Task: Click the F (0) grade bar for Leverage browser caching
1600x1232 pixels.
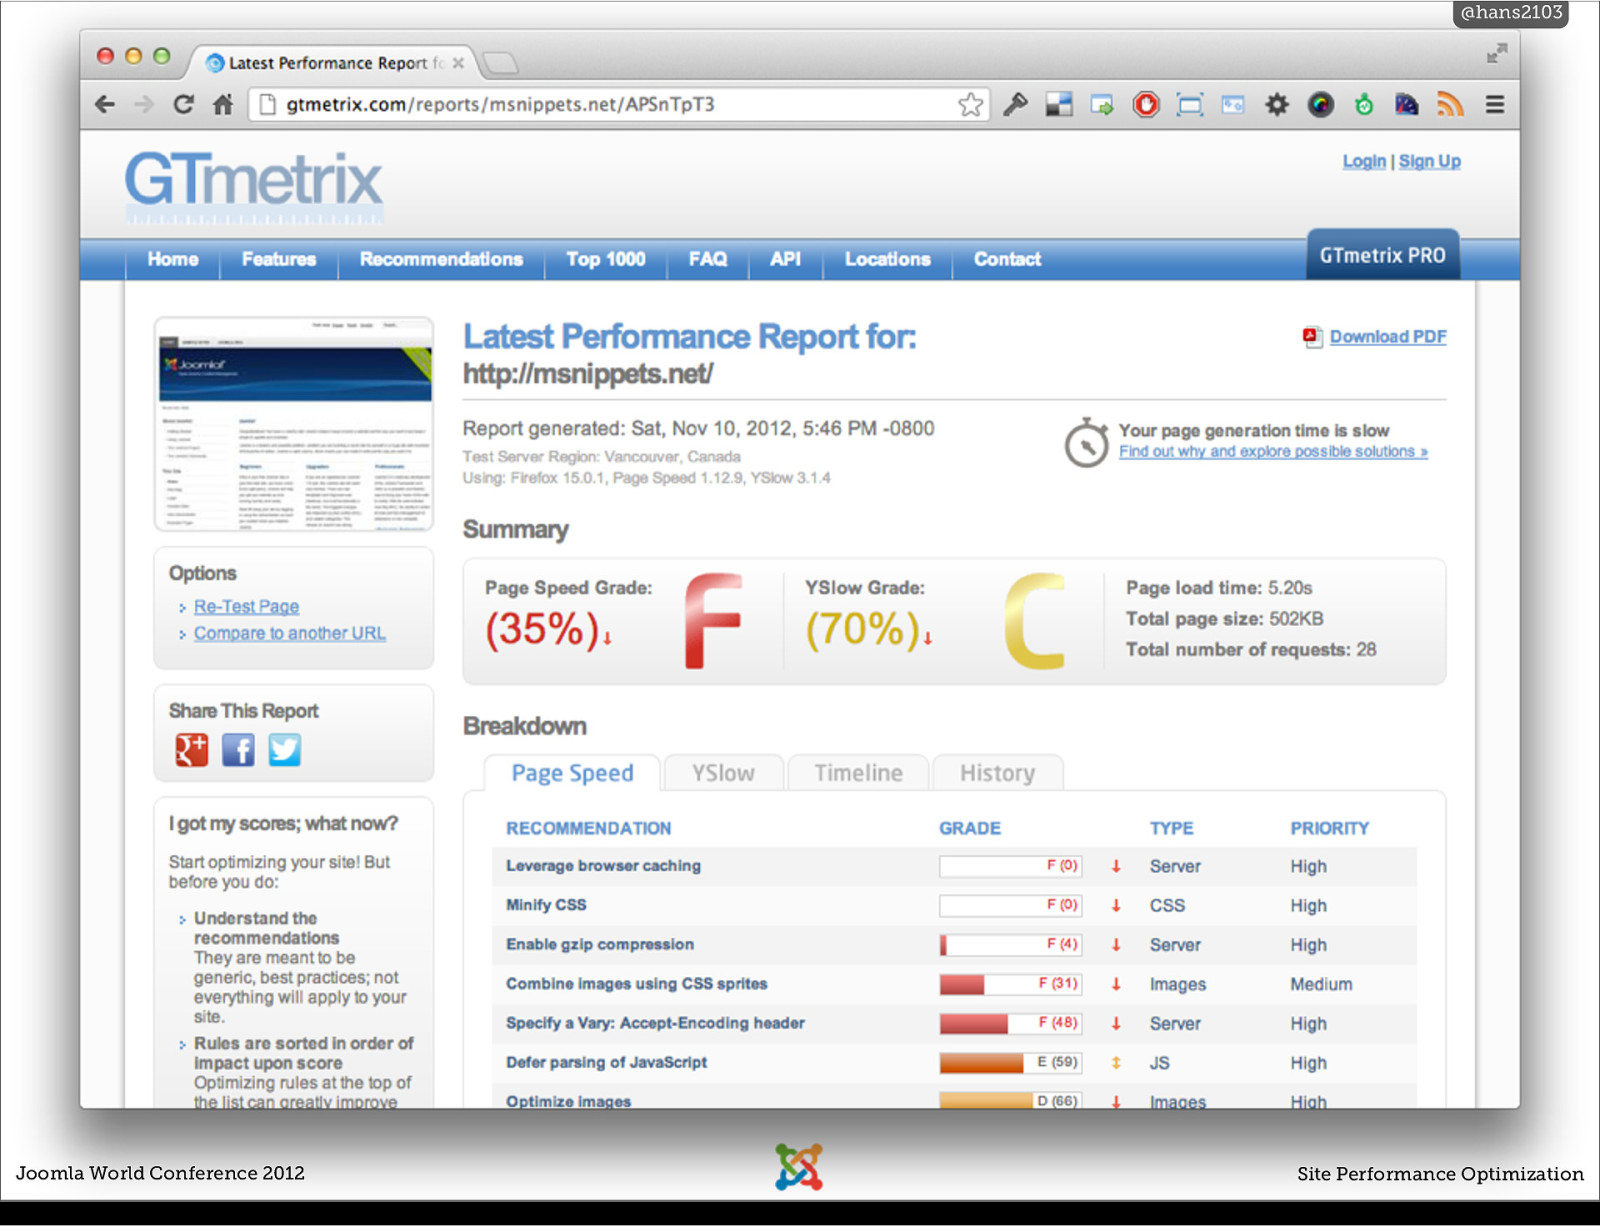Action: [x=1010, y=866]
